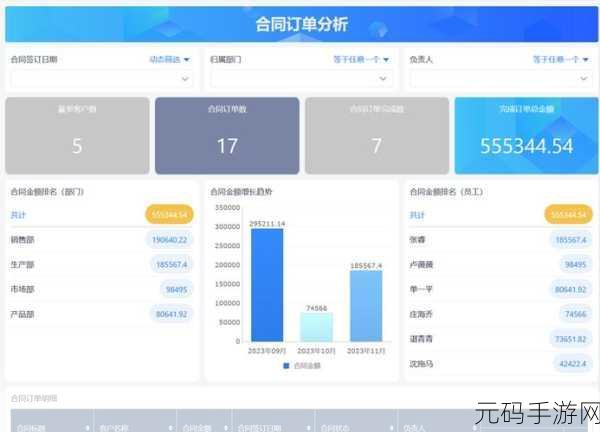Click the 合同订单分析 header banner title
600x432 pixels.
302,24
